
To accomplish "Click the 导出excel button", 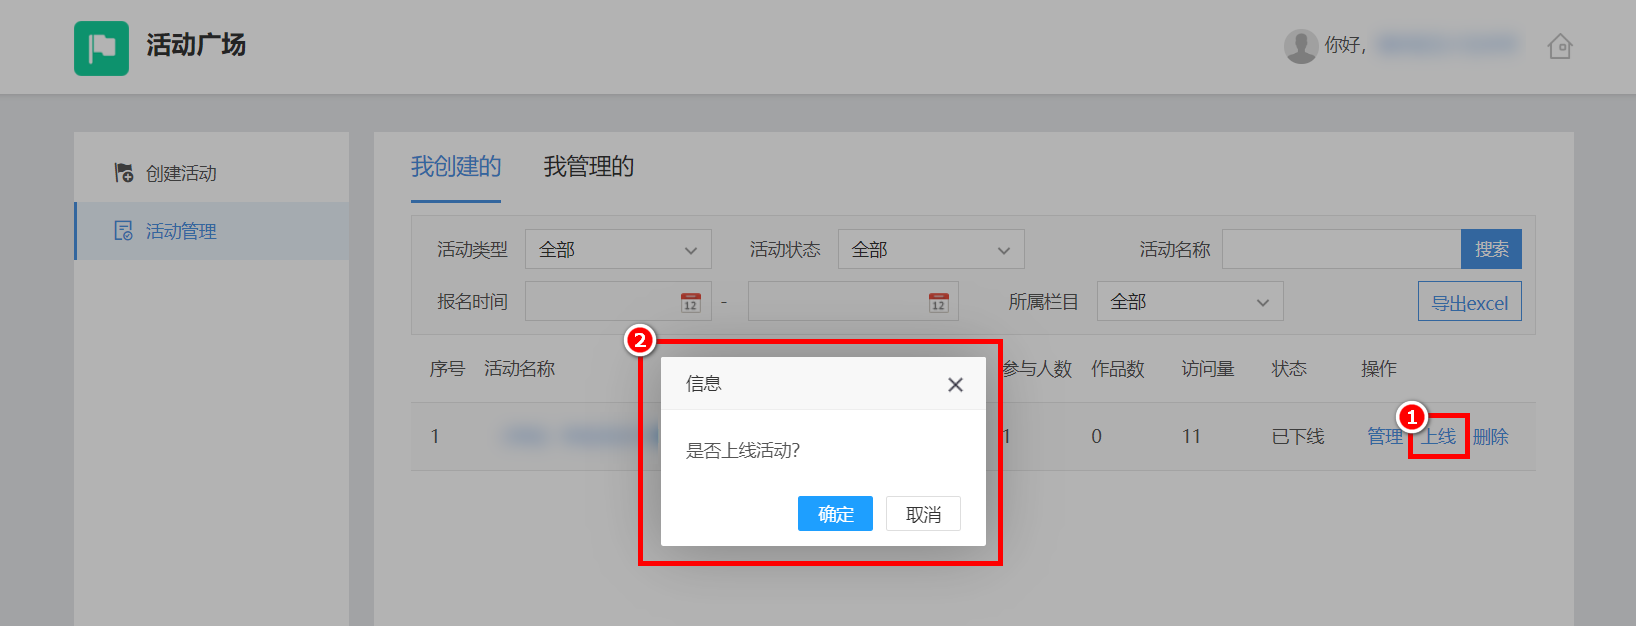I will tap(1469, 302).
